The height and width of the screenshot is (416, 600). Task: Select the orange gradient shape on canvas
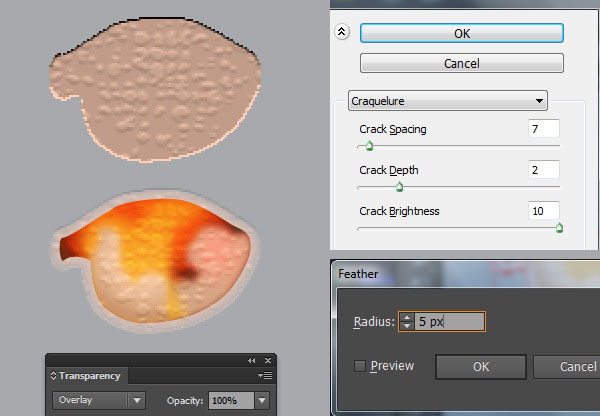click(155, 260)
